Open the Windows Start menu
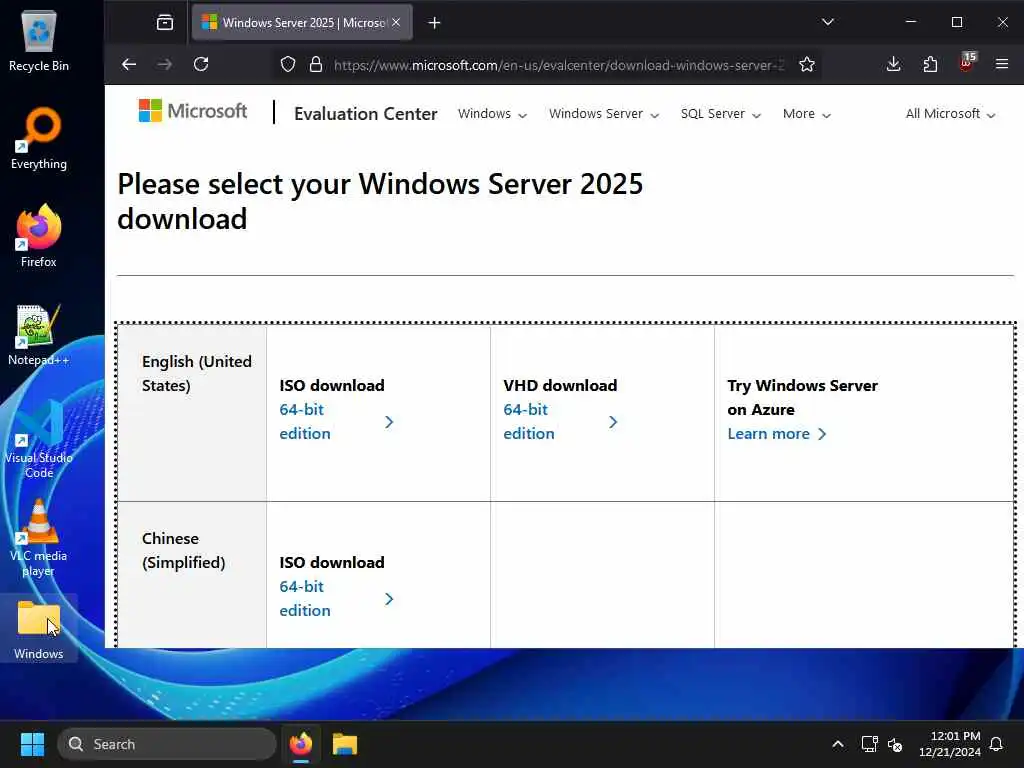 click(x=32, y=744)
